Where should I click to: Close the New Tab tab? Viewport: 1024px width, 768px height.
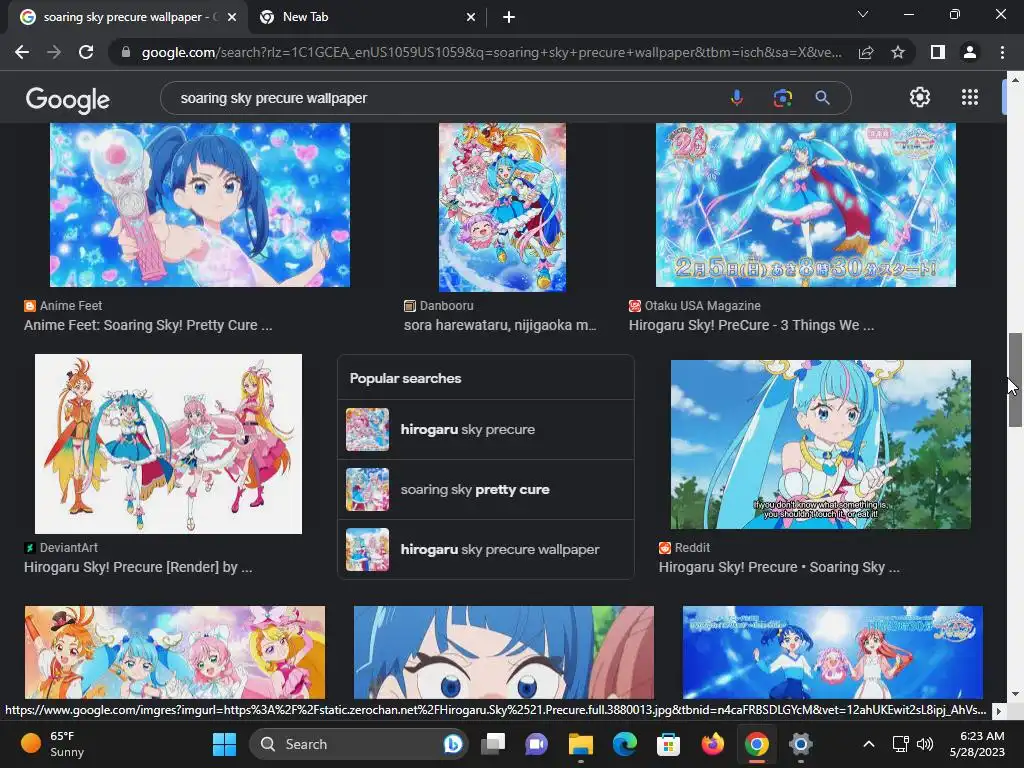click(471, 17)
